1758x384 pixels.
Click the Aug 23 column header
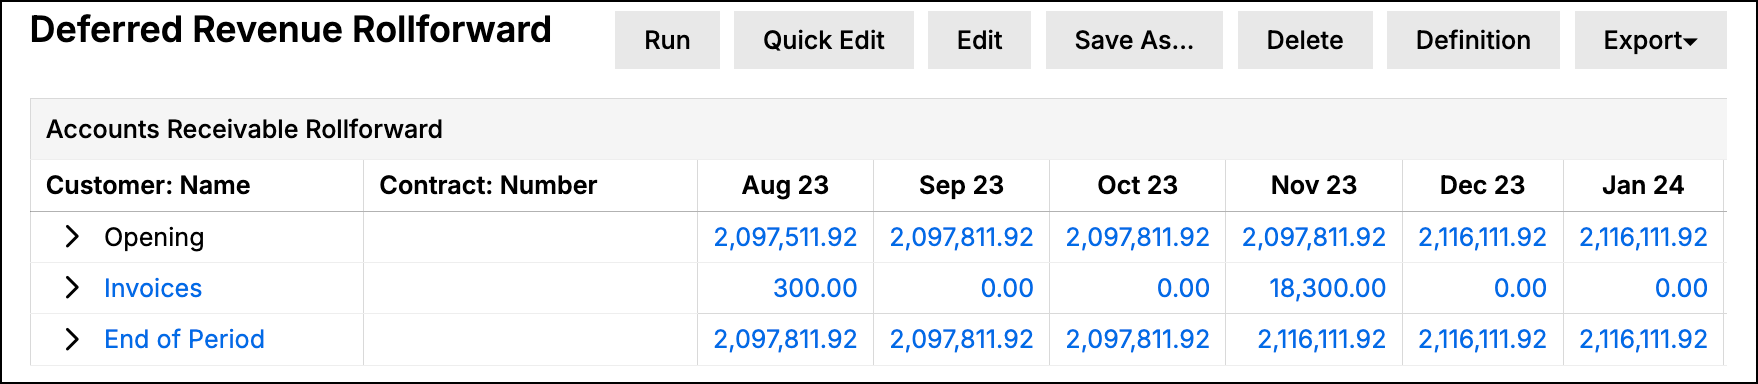785,185
